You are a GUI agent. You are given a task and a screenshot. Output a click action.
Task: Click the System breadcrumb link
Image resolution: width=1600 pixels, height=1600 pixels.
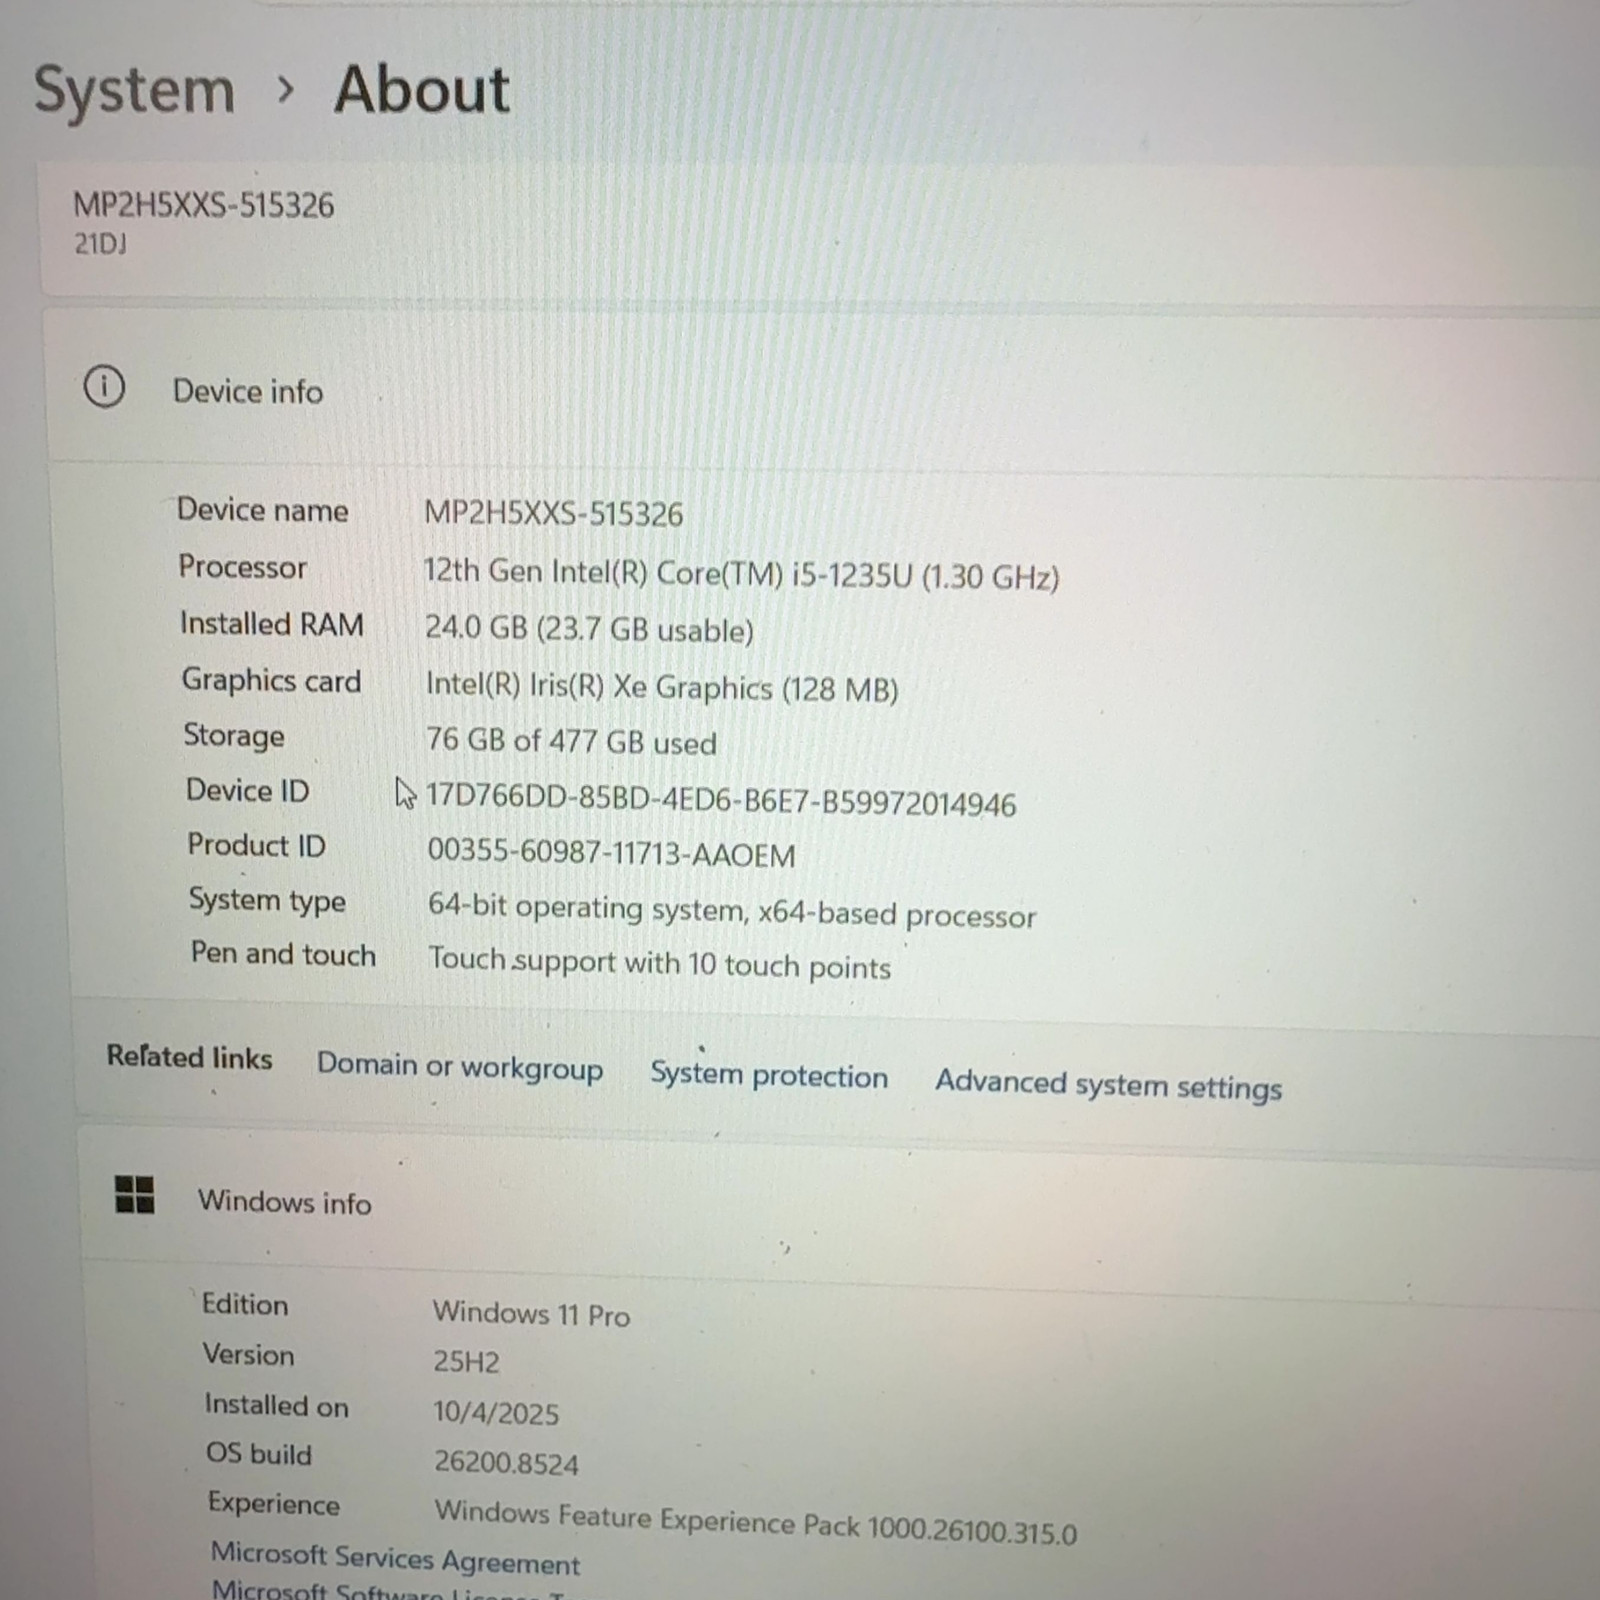coord(134,91)
